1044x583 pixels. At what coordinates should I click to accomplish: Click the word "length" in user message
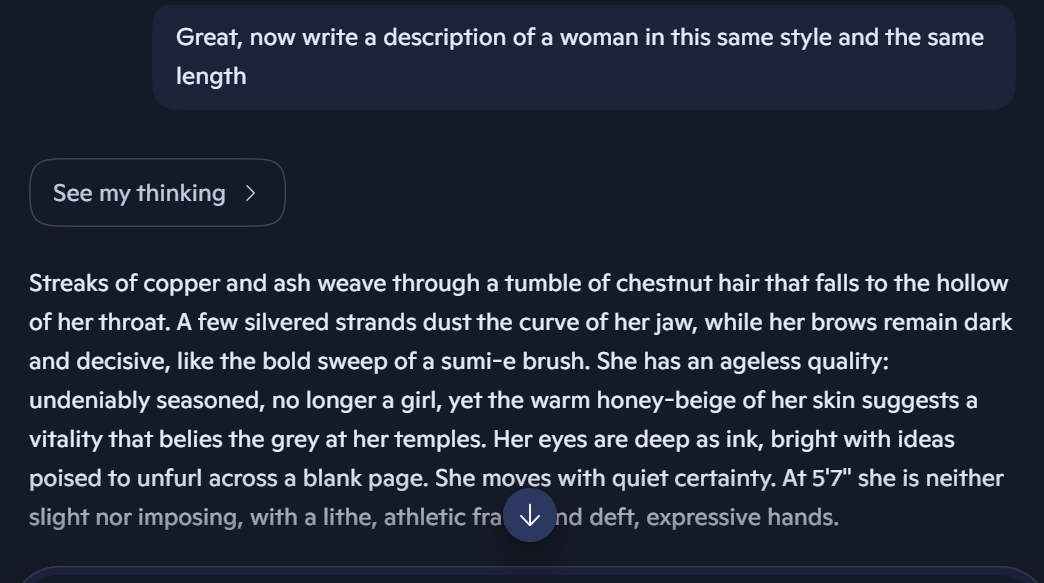[x=211, y=76]
